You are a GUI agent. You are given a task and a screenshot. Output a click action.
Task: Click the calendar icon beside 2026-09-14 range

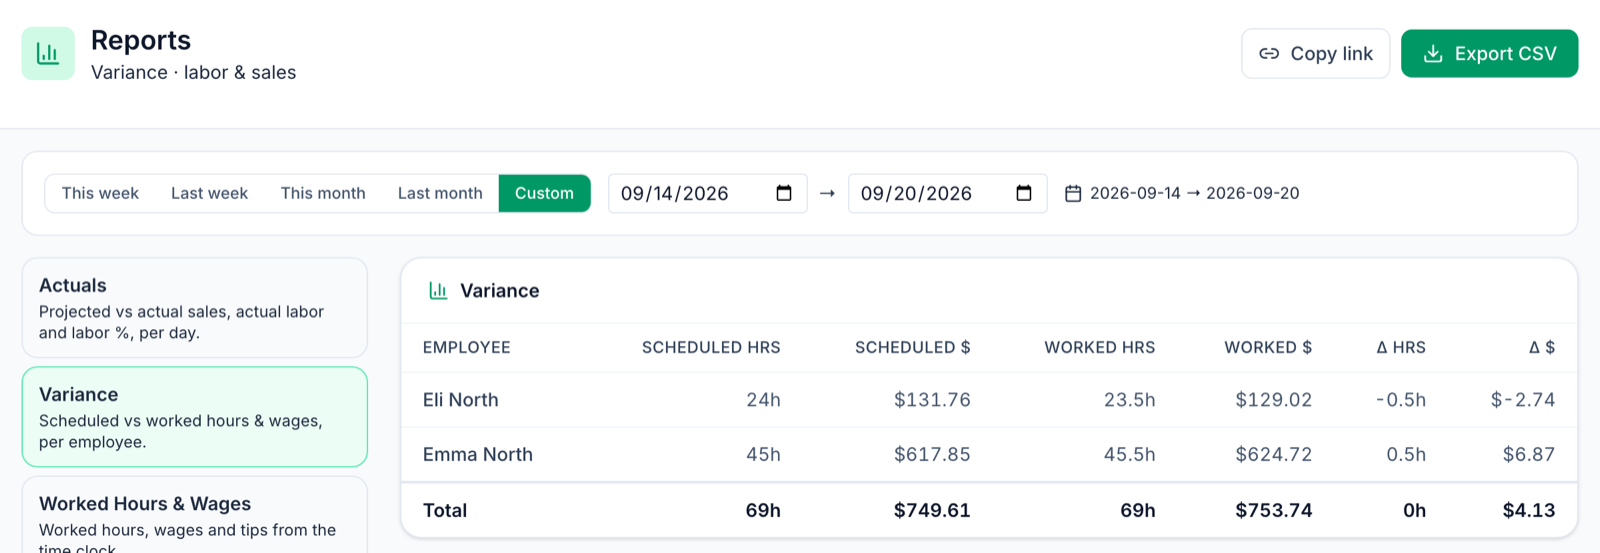tap(1073, 193)
